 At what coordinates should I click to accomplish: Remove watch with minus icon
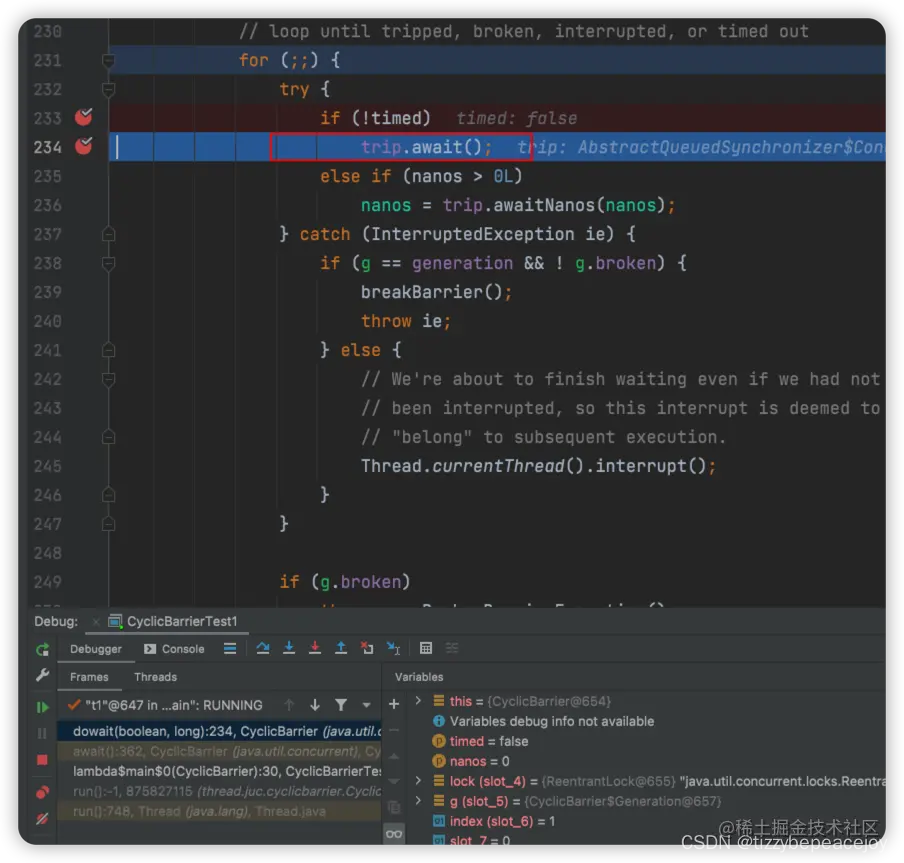pyautogui.click(x=394, y=730)
